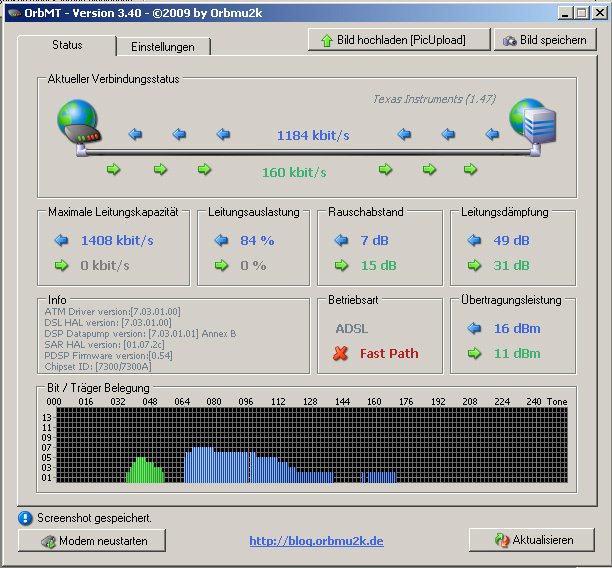The image size is (612, 568).
Task: Click the camera icon in Bild speichern
Action: click(x=509, y=41)
